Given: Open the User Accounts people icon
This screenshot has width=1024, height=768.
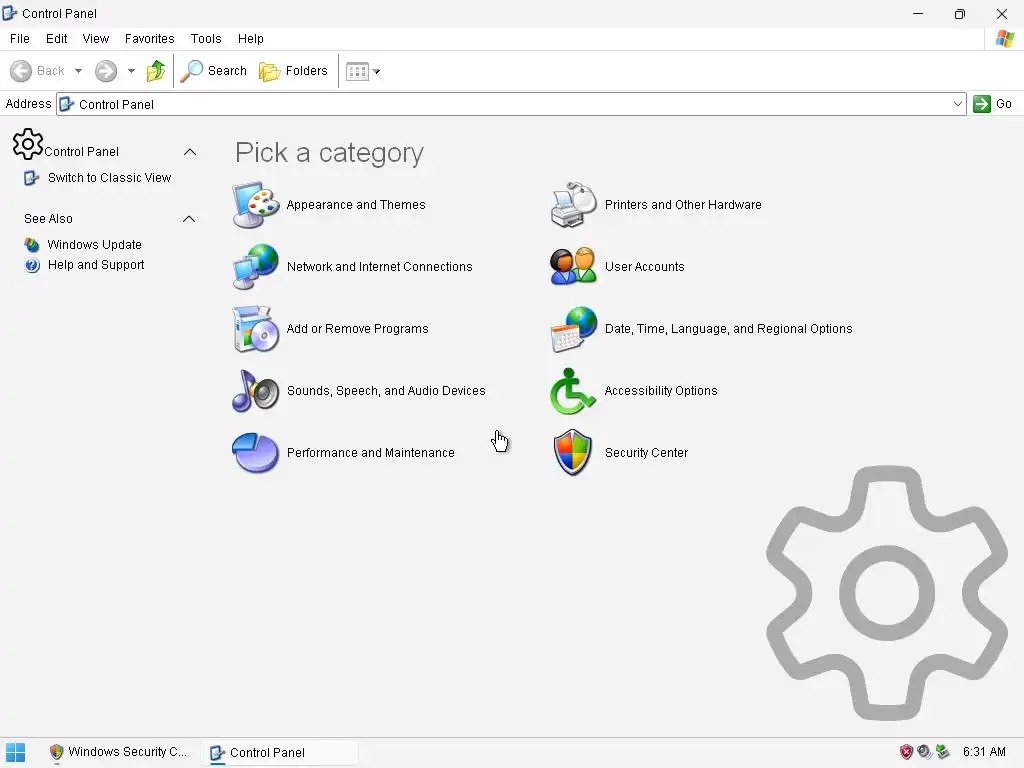Looking at the screenshot, I should click(x=573, y=266).
